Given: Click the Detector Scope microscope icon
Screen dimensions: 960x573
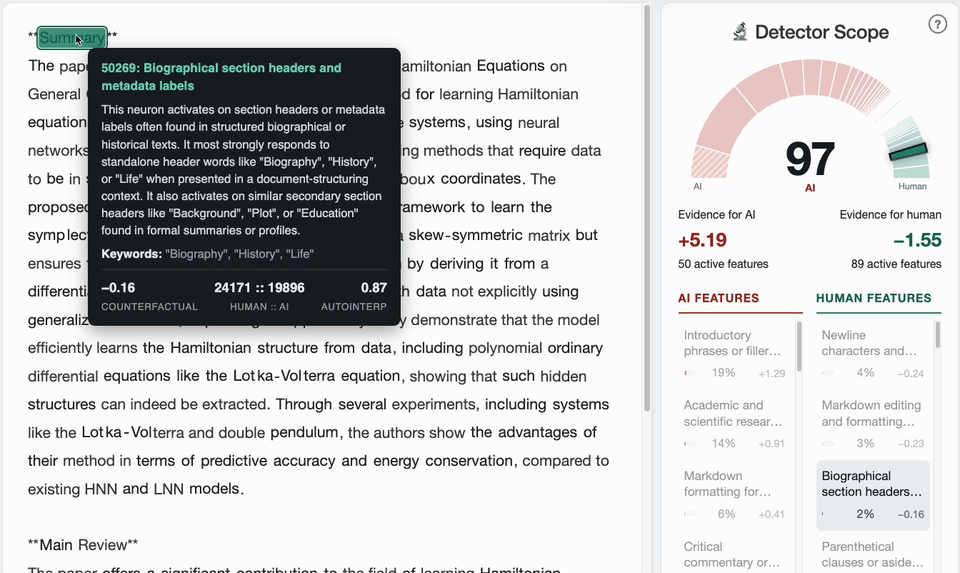Looking at the screenshot, I should tap(740, 32).
